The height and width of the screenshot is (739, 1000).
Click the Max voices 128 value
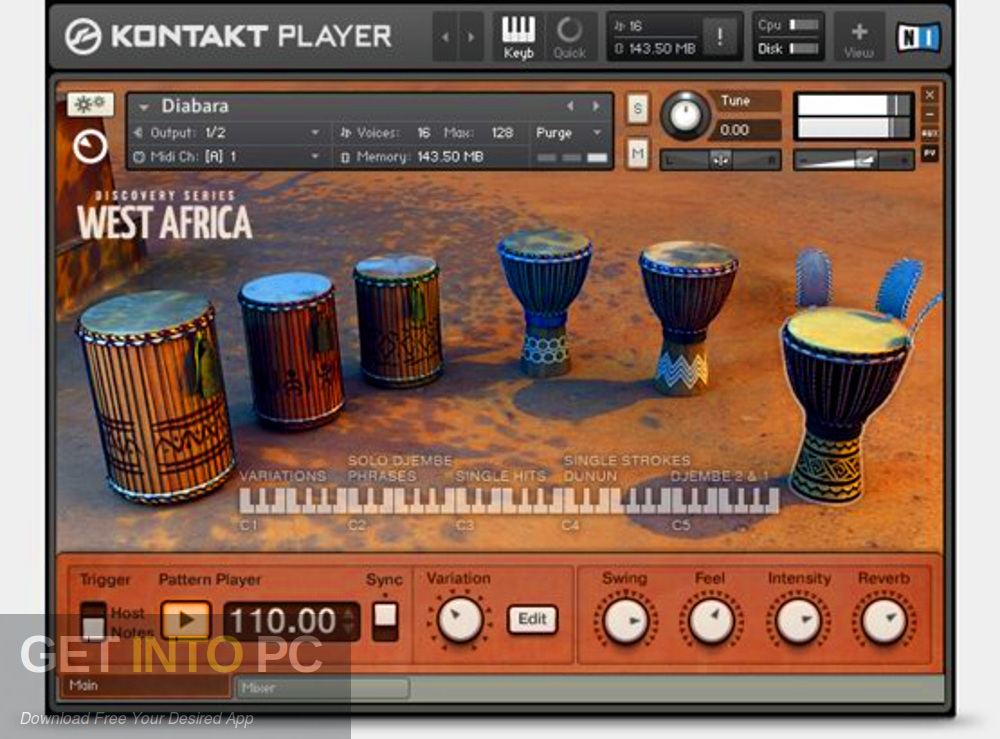[x=502, y=133]
